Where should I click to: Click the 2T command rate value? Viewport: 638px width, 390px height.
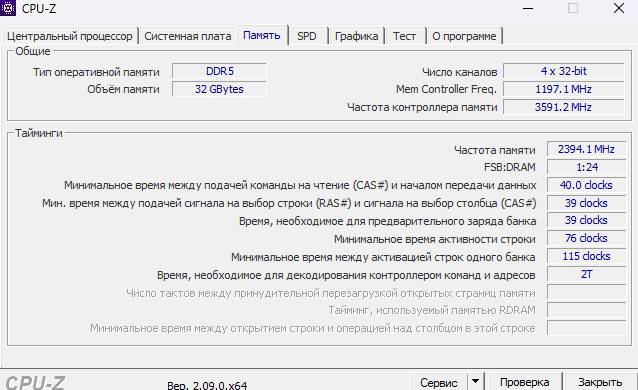[x=586, y=274]
